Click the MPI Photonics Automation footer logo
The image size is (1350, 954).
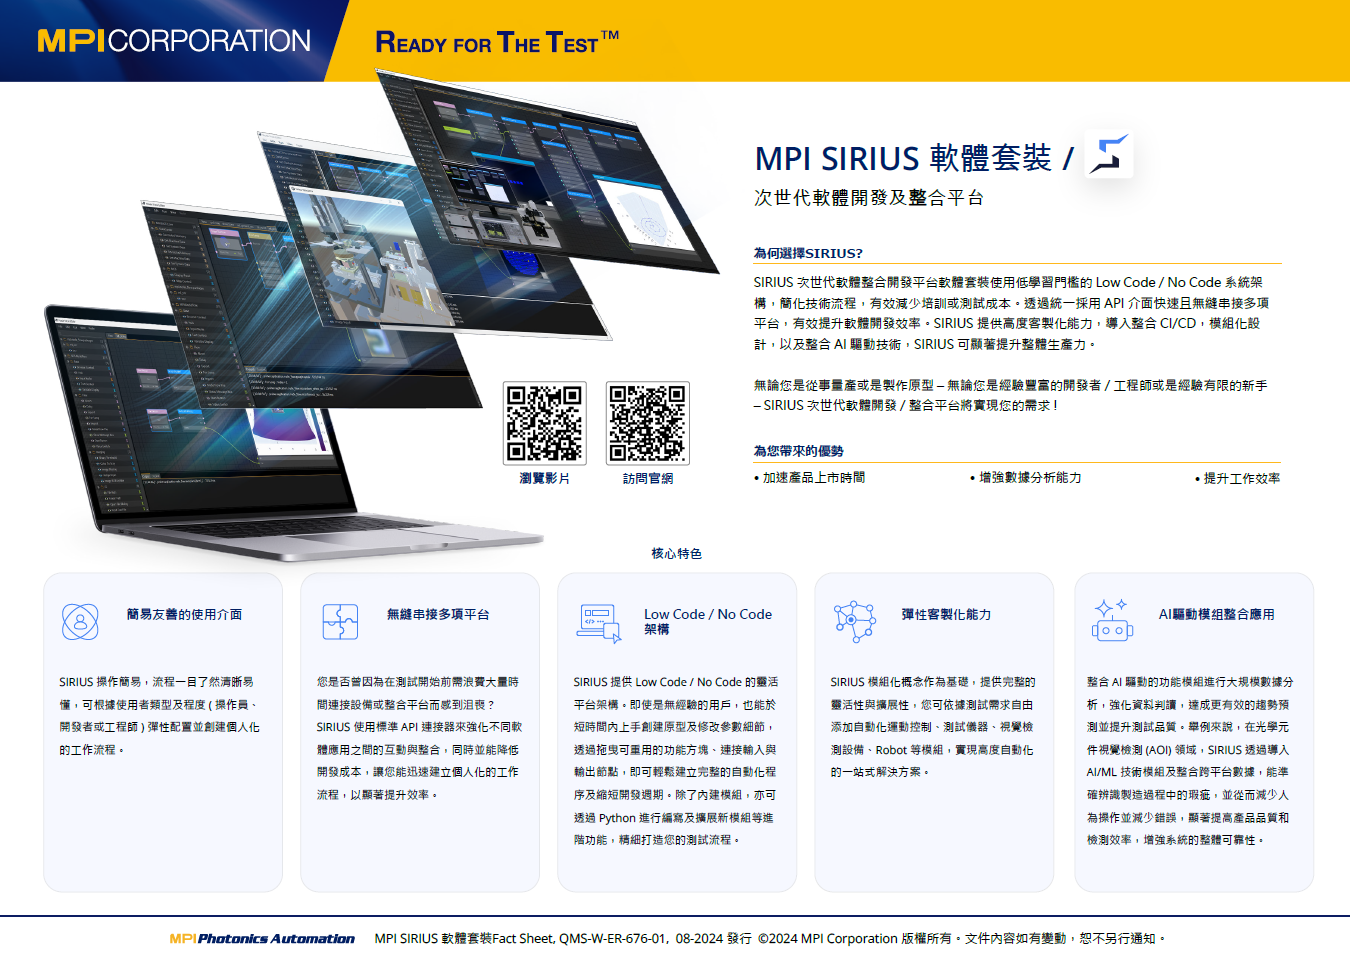click(262, 939)
